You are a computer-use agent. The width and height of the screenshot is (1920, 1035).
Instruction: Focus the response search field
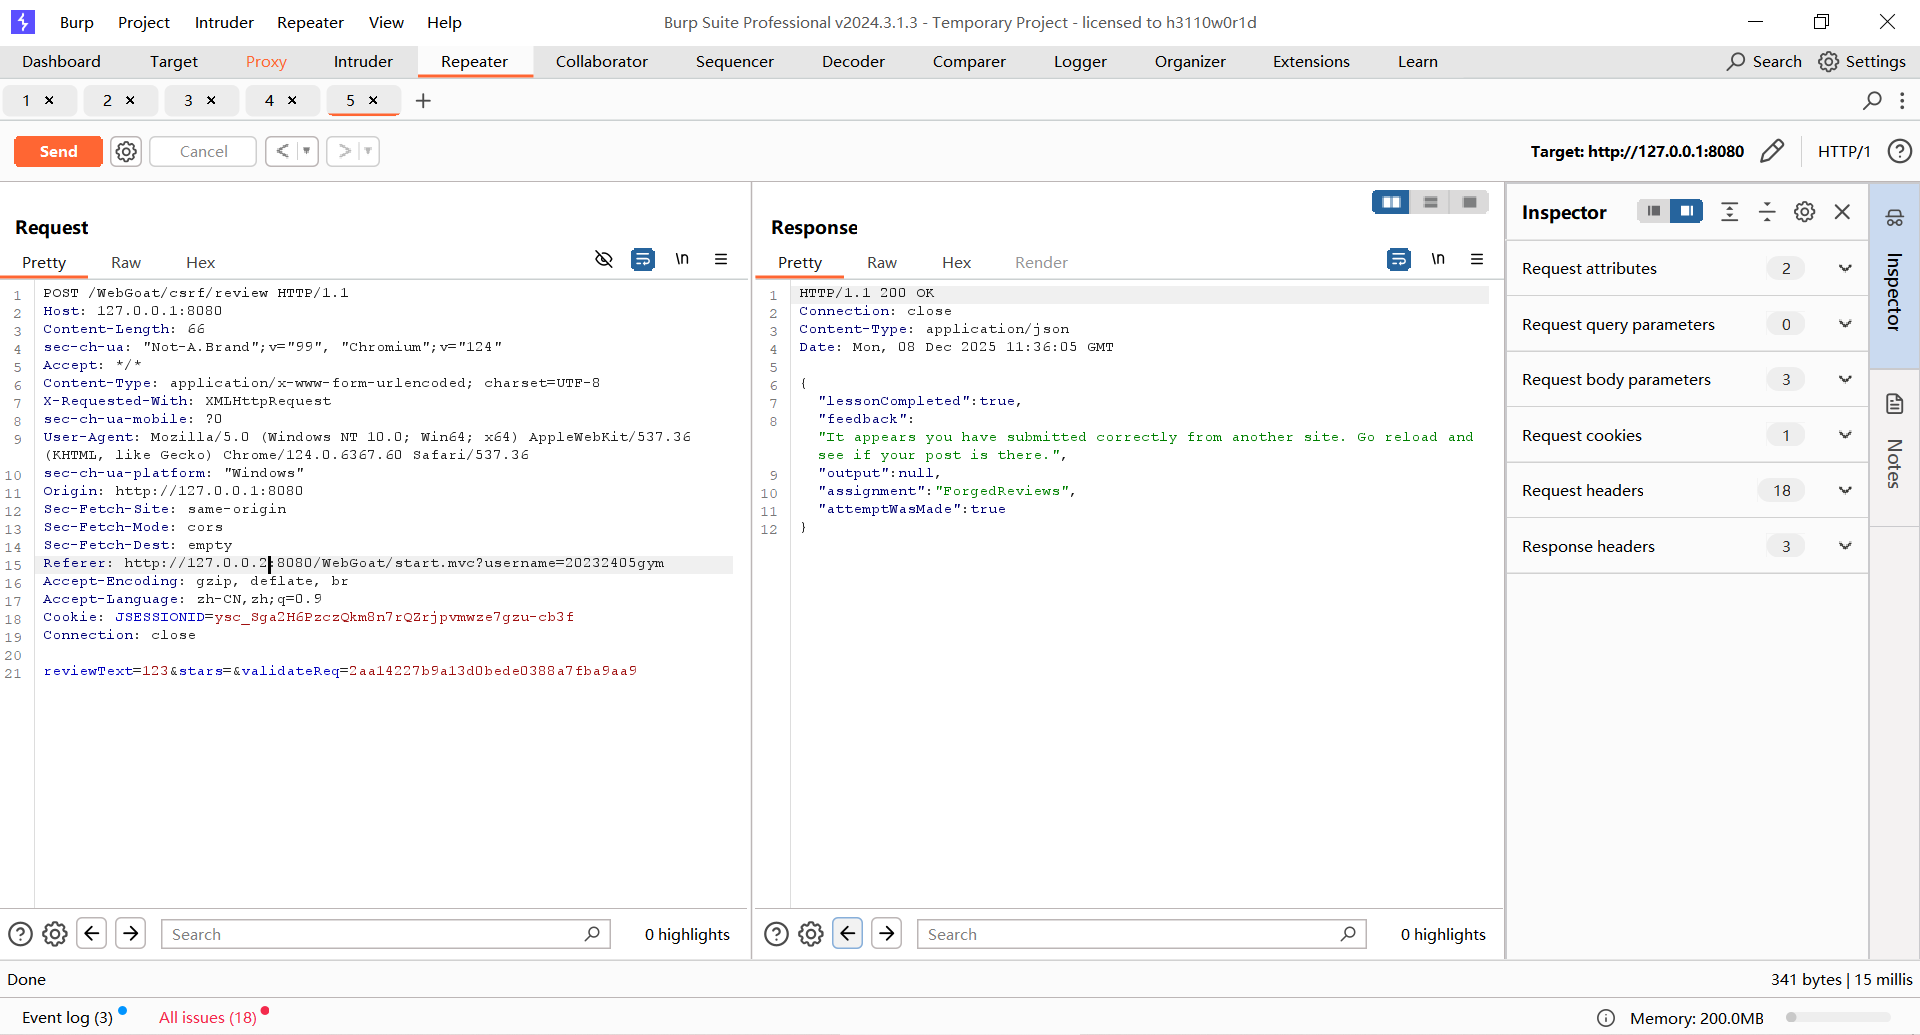(x=1141, y=934)
